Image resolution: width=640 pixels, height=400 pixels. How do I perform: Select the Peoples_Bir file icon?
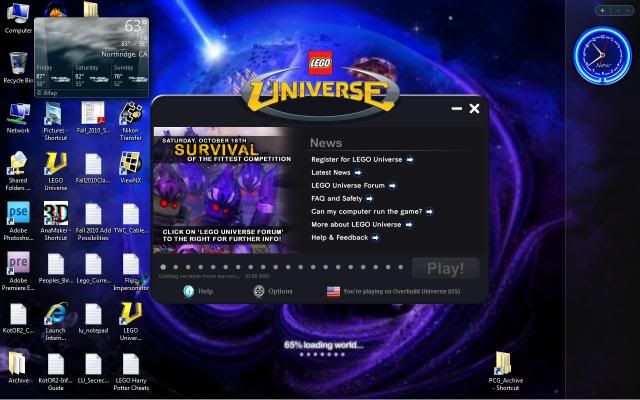click(56, 268)
